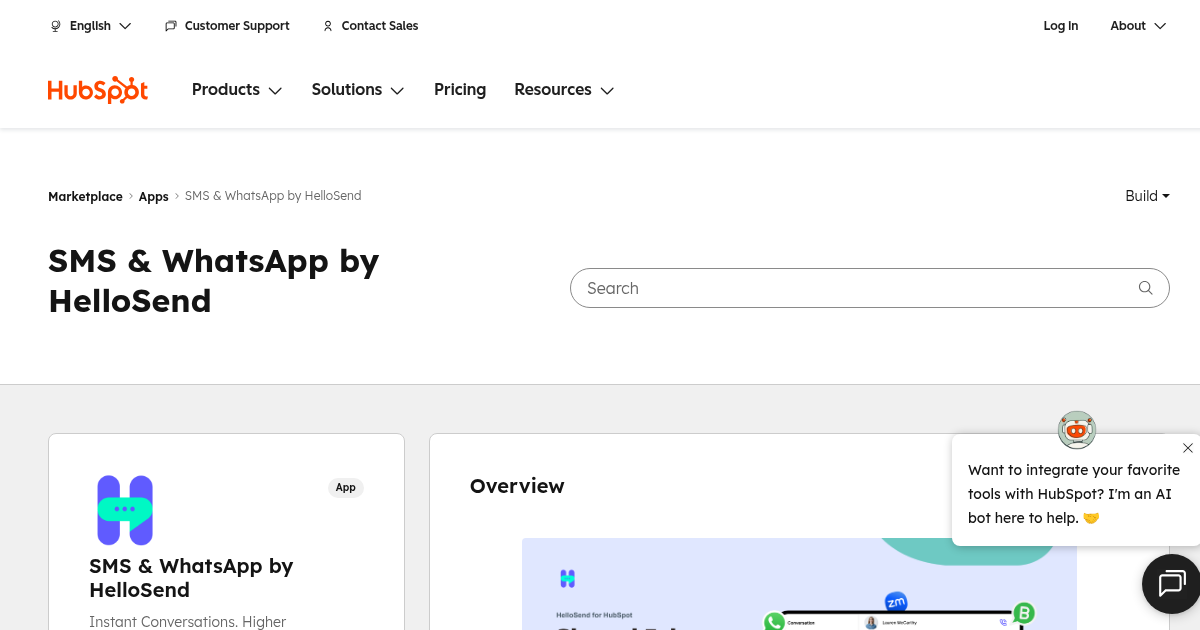Focus the marketplace Search field

pyautogui.click(x=870, y=288)
